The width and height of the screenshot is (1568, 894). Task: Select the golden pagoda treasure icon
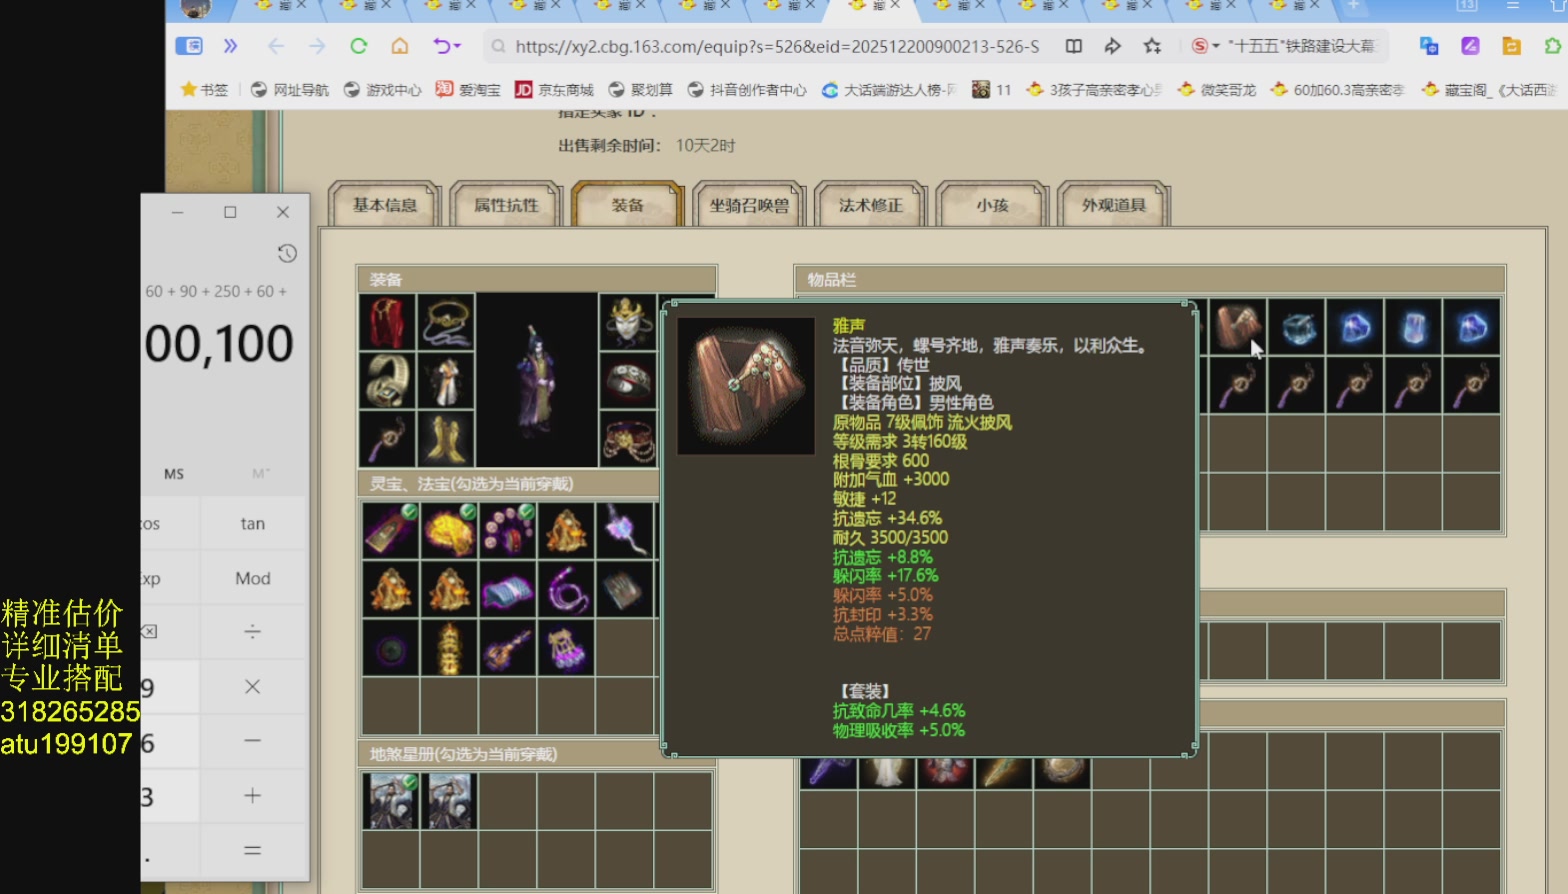pos(448,647)
